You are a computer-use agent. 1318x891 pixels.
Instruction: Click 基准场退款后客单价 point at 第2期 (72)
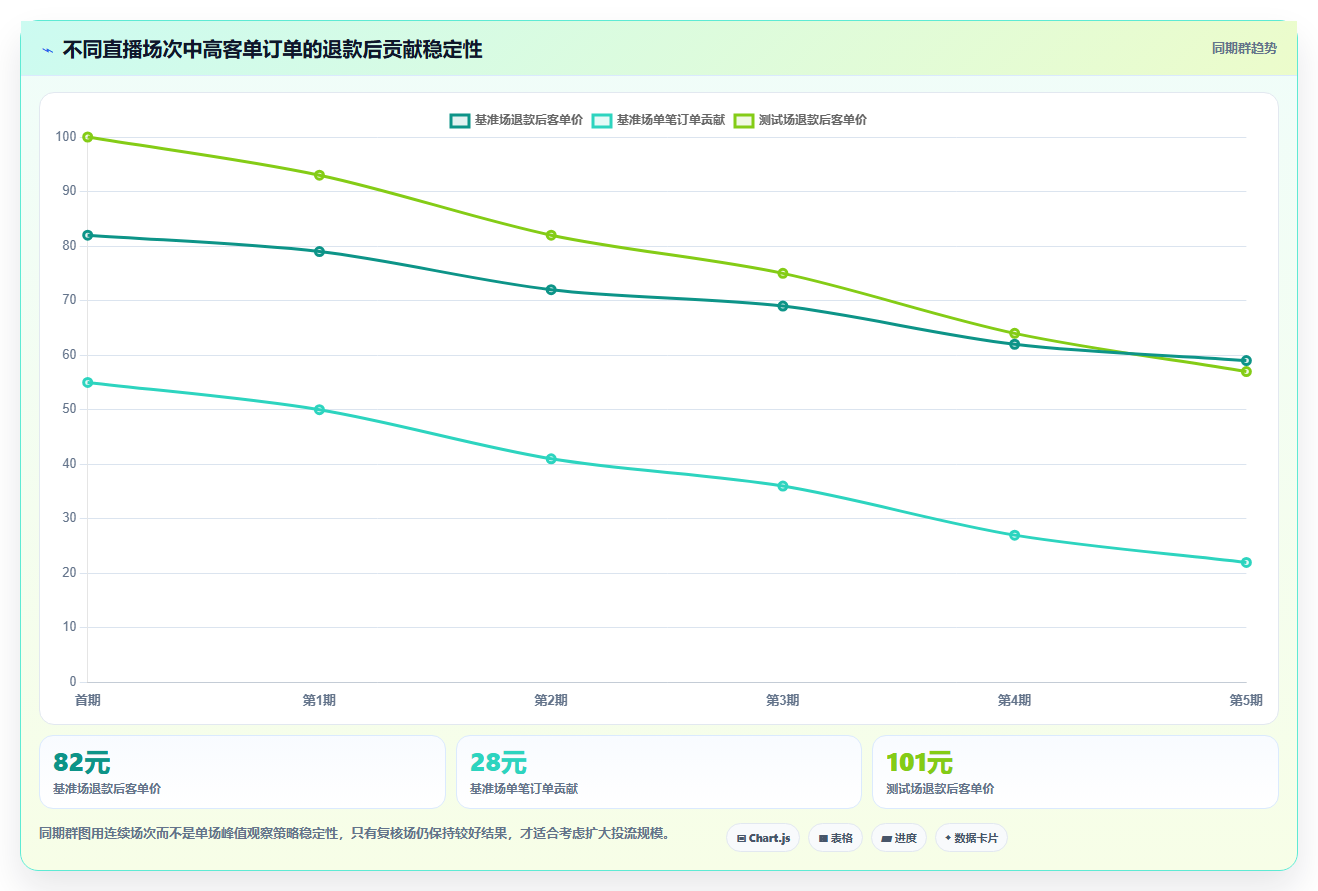point(551,290)
